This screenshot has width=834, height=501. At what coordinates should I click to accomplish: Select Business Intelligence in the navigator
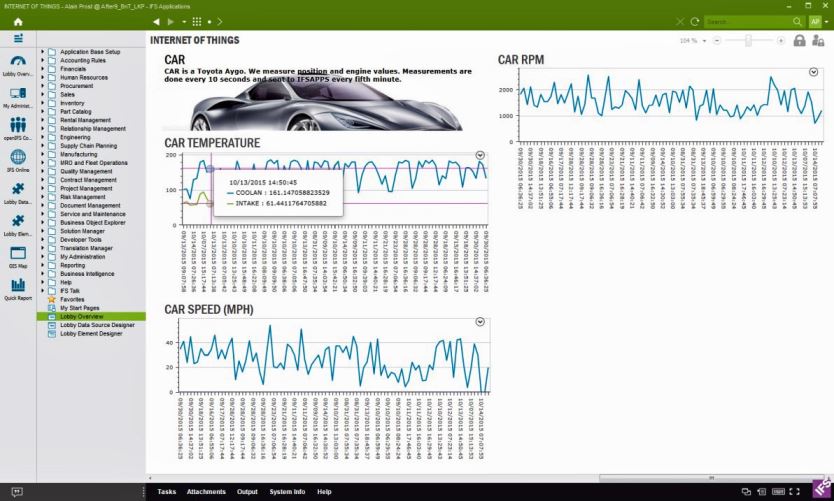click(x=87, y=273)
